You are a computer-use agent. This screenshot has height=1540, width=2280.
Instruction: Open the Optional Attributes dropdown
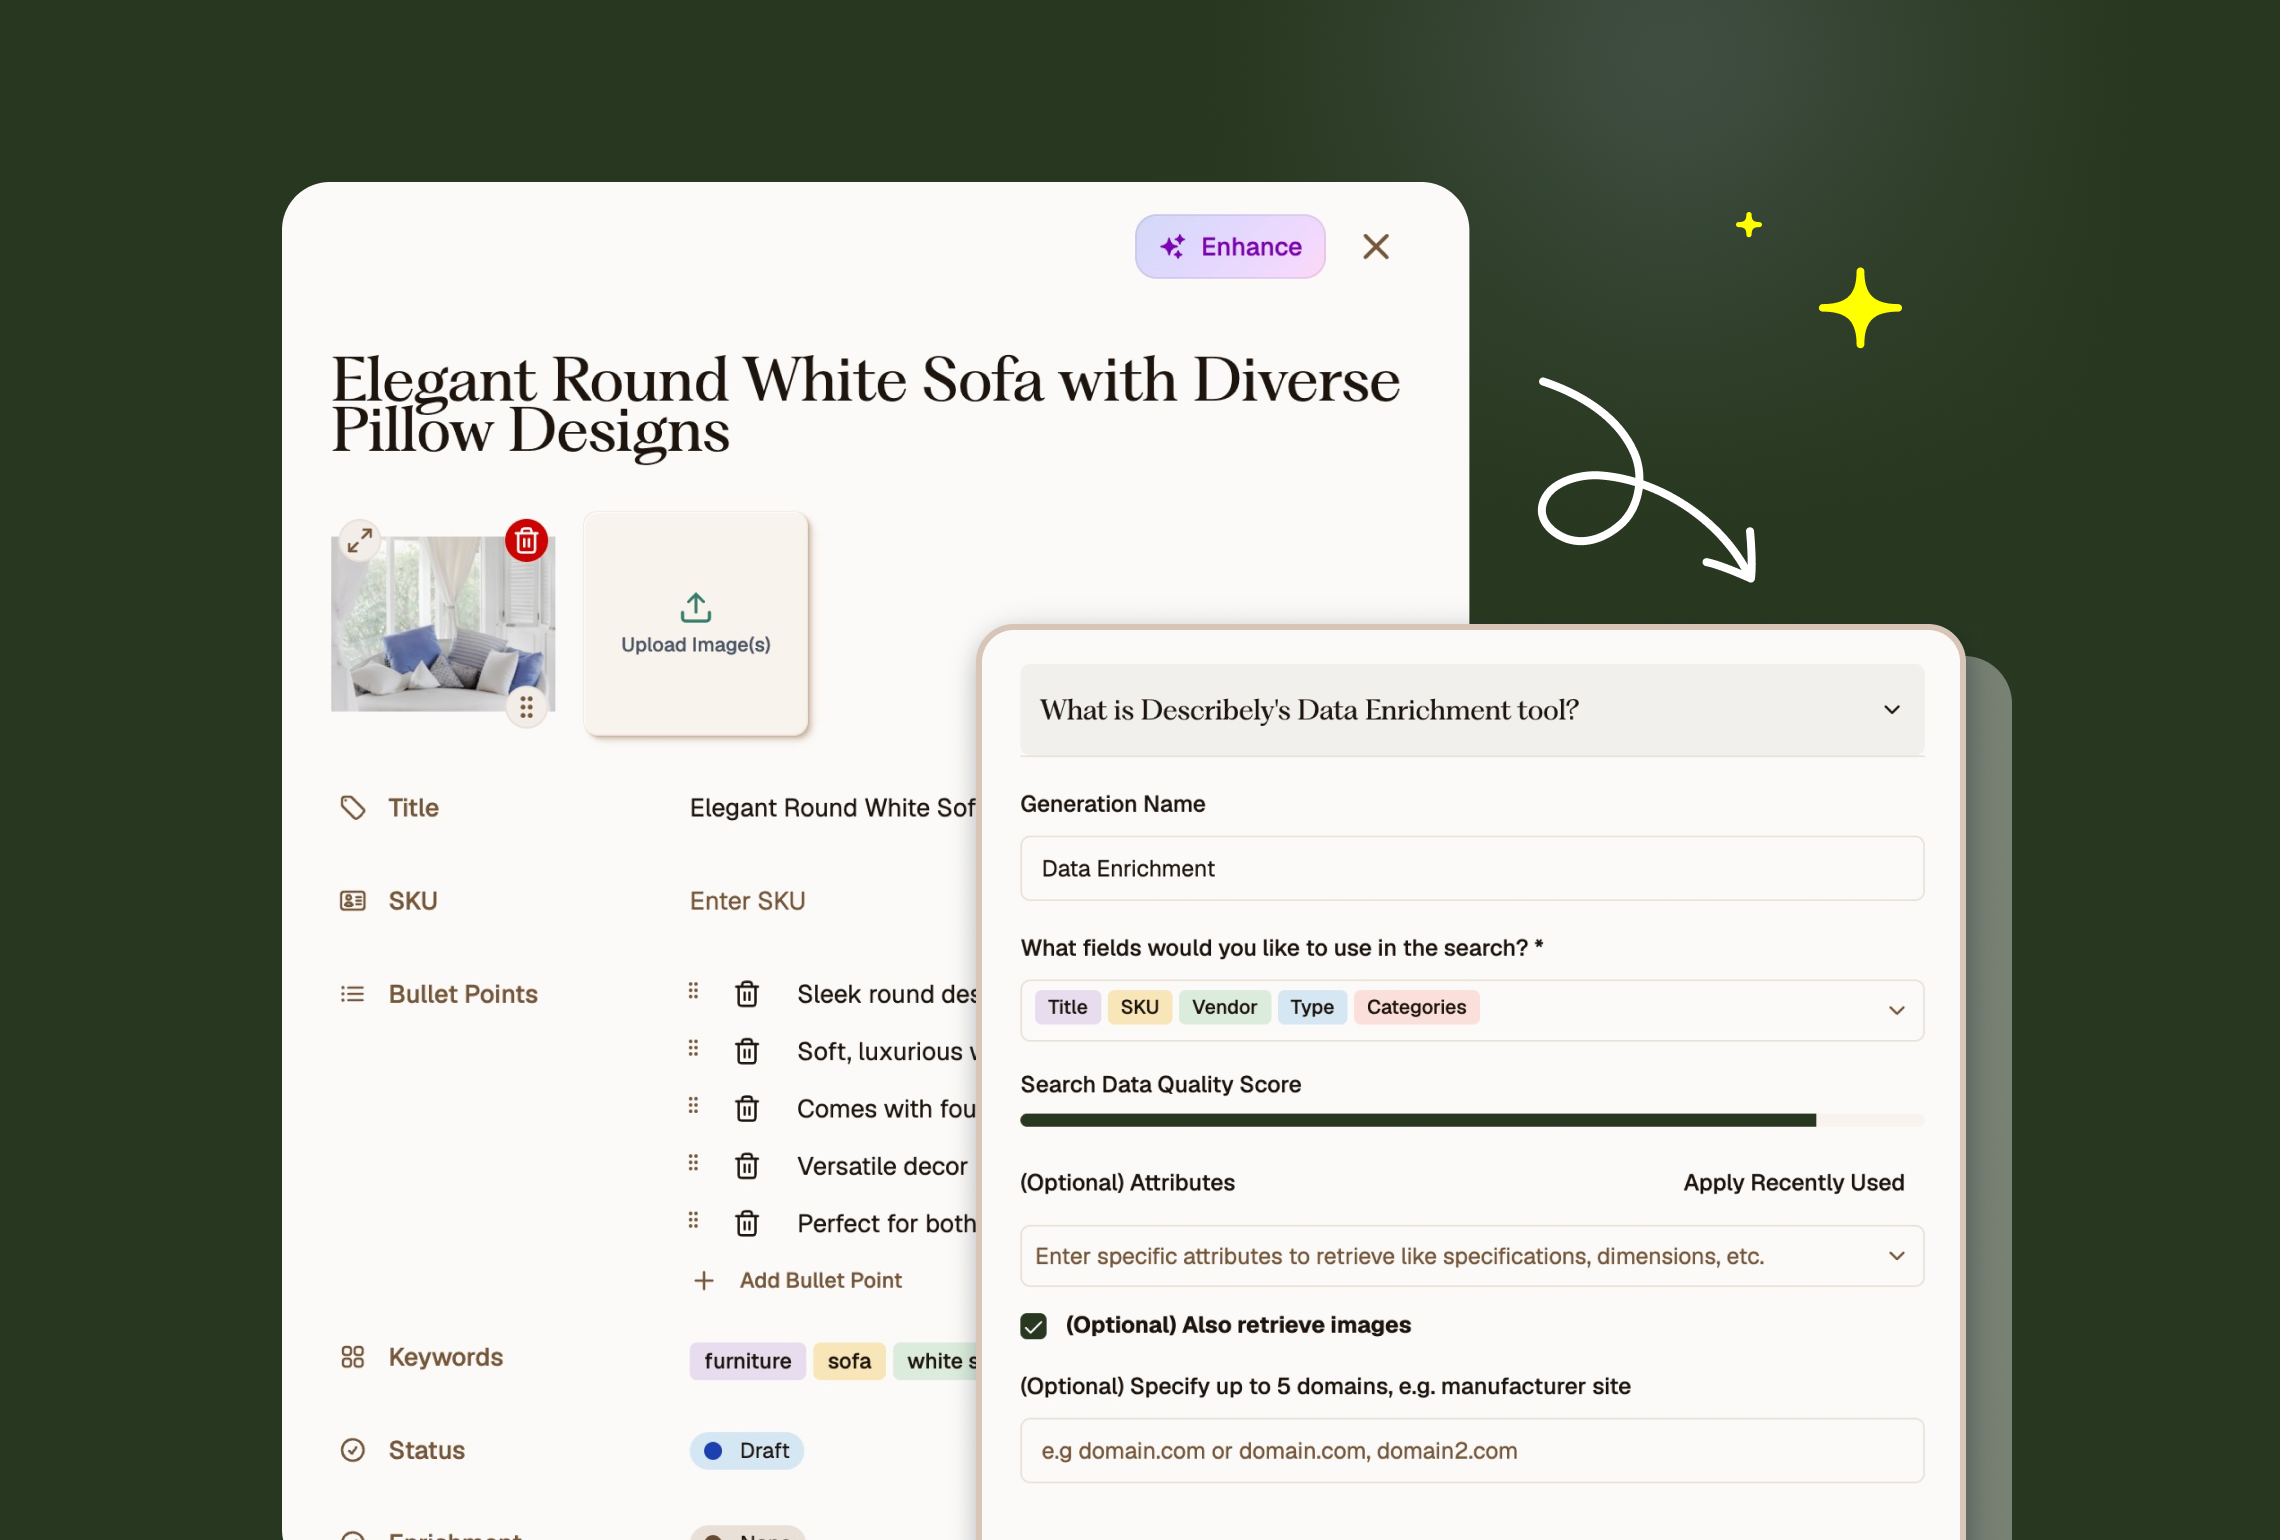1896,1256
